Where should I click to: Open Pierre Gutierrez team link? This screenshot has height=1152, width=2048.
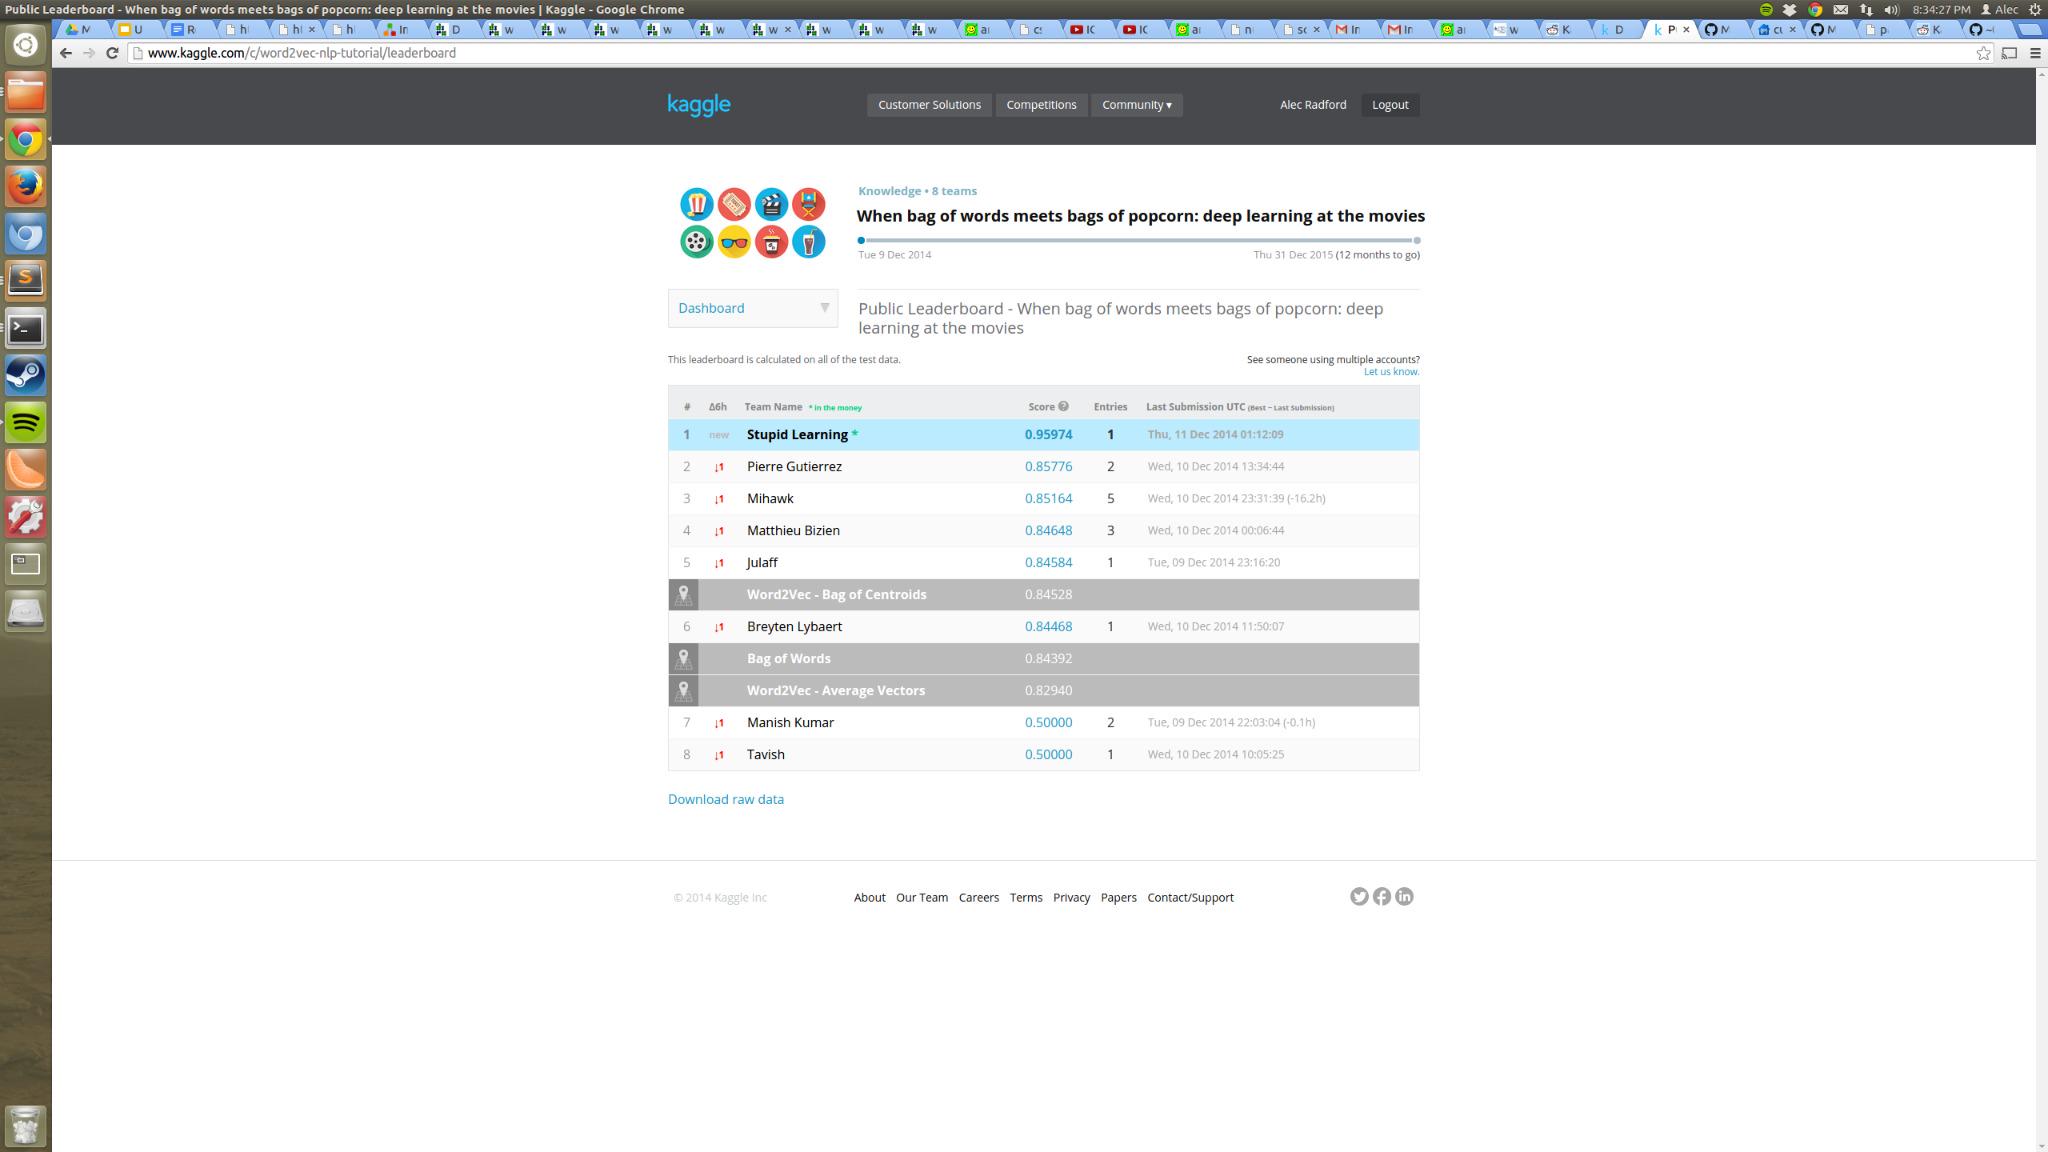click(x=794, y=467)
